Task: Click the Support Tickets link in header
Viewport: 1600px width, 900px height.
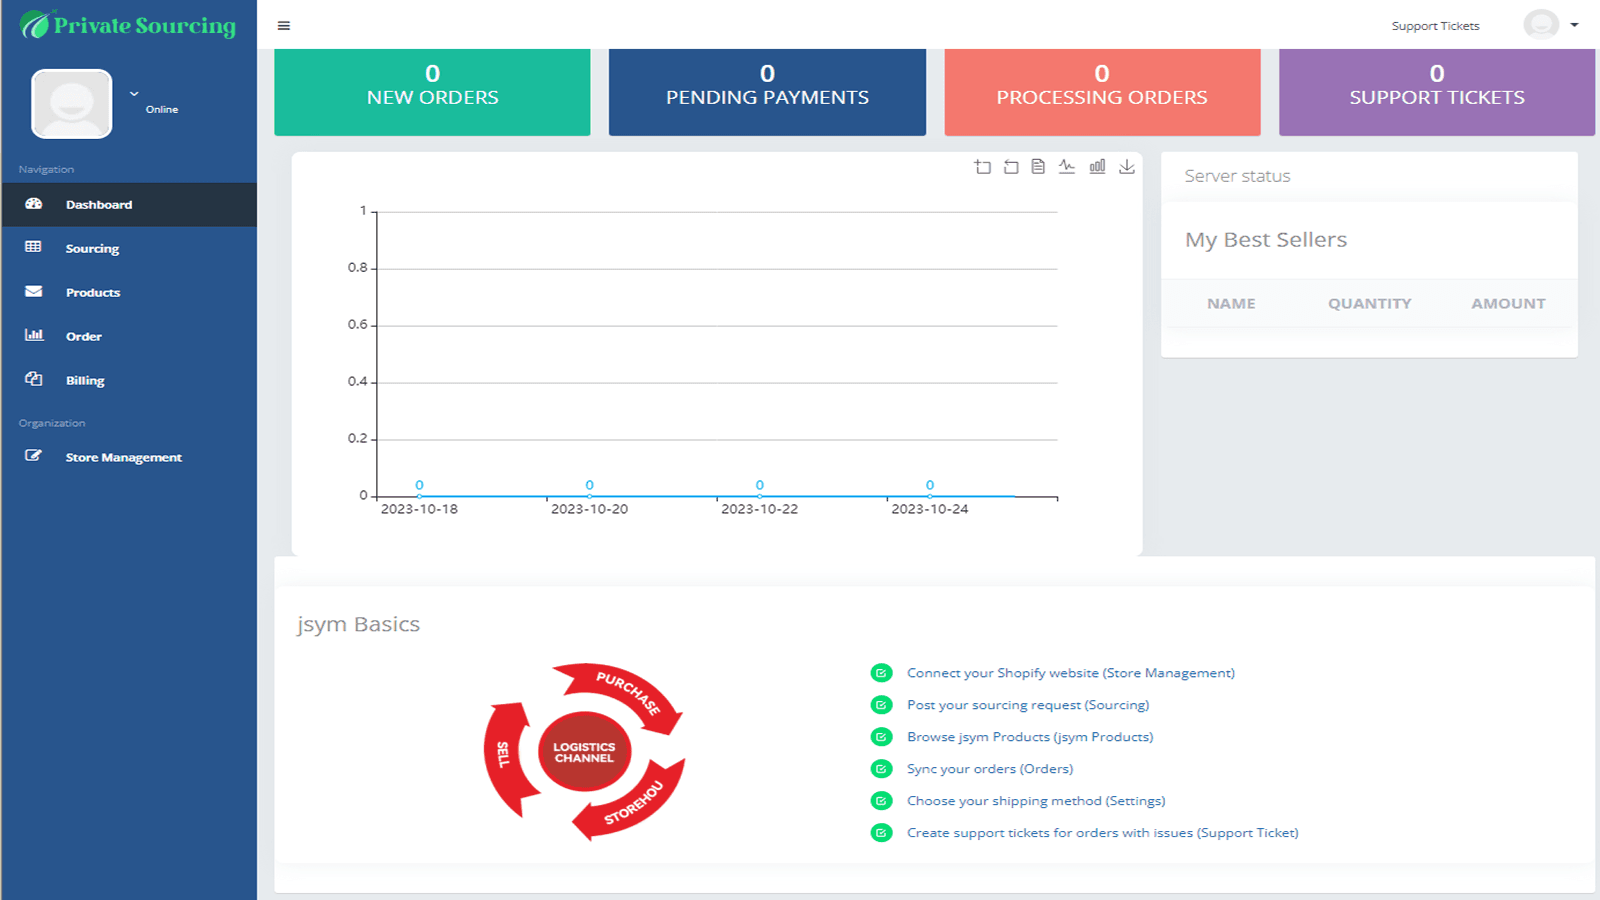Action: tap(1435, 26)
